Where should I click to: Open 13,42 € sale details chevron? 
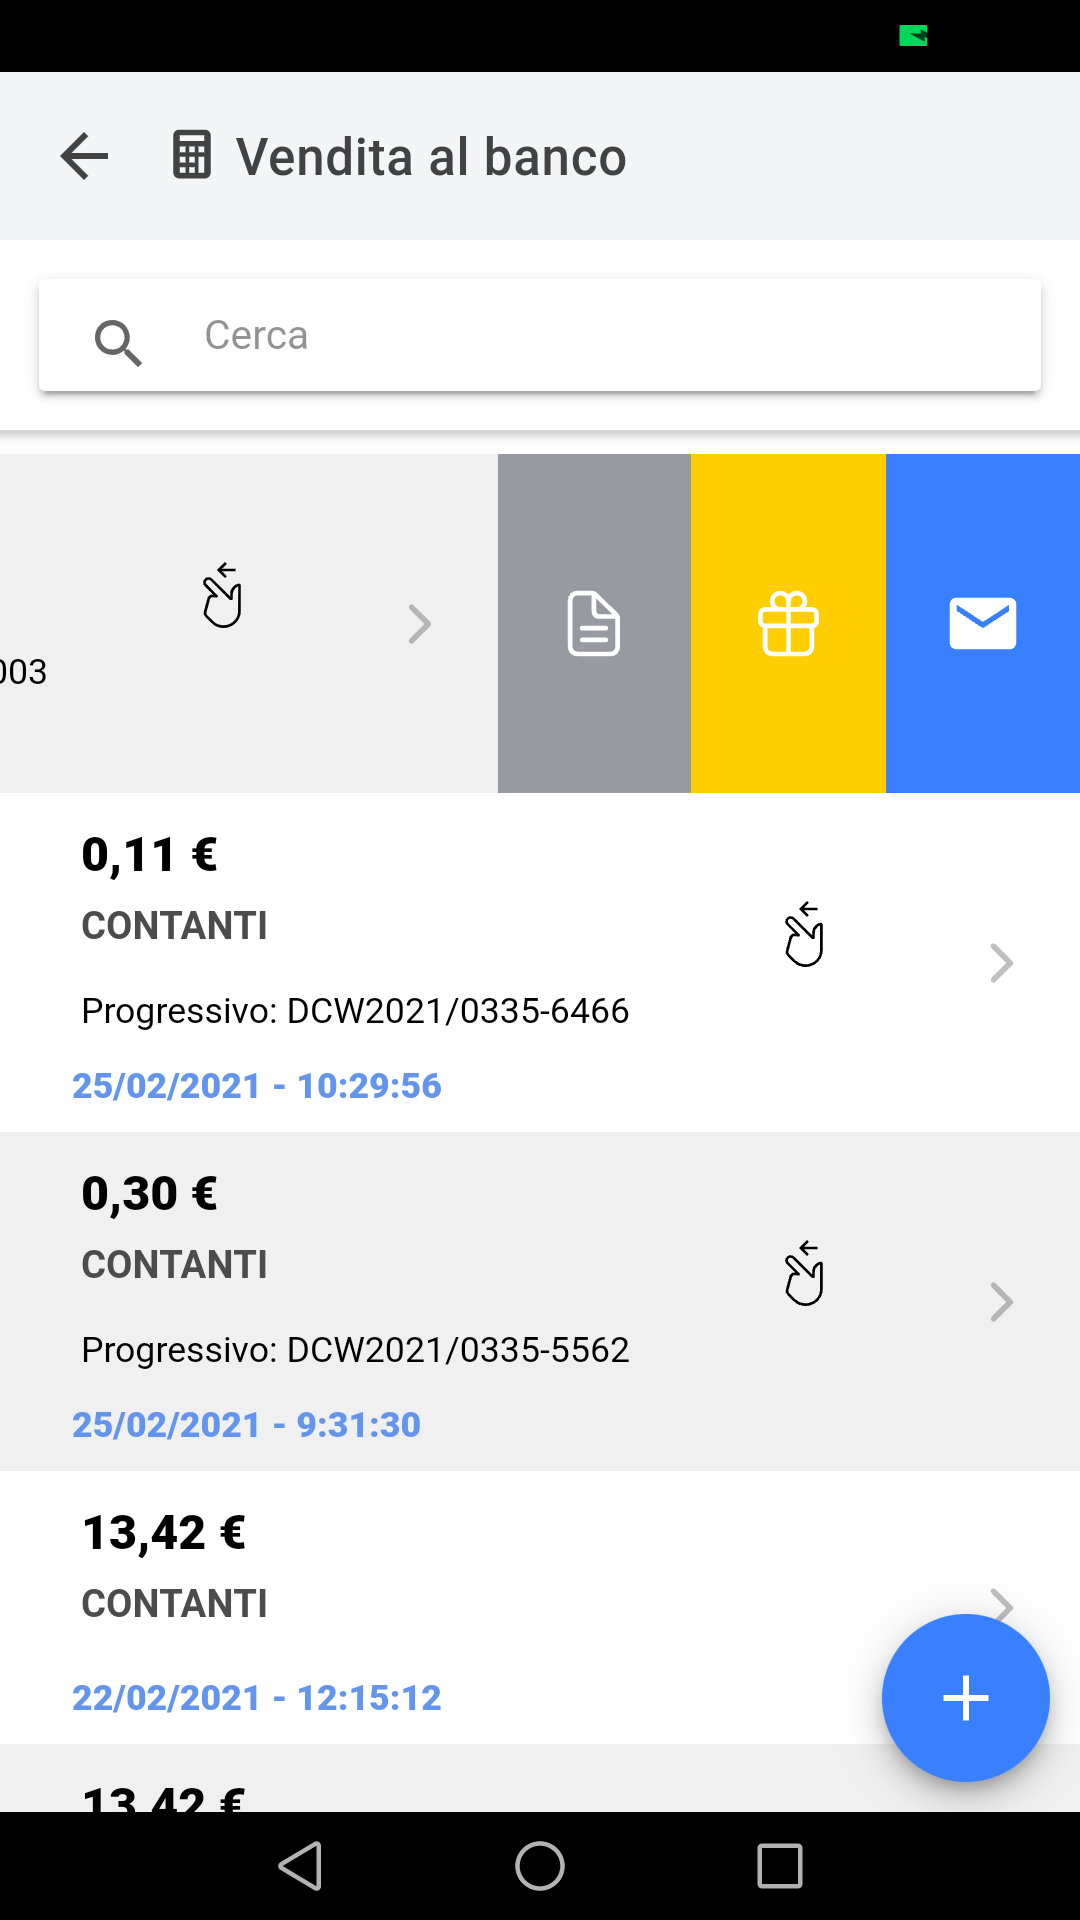point(1001,1602)
